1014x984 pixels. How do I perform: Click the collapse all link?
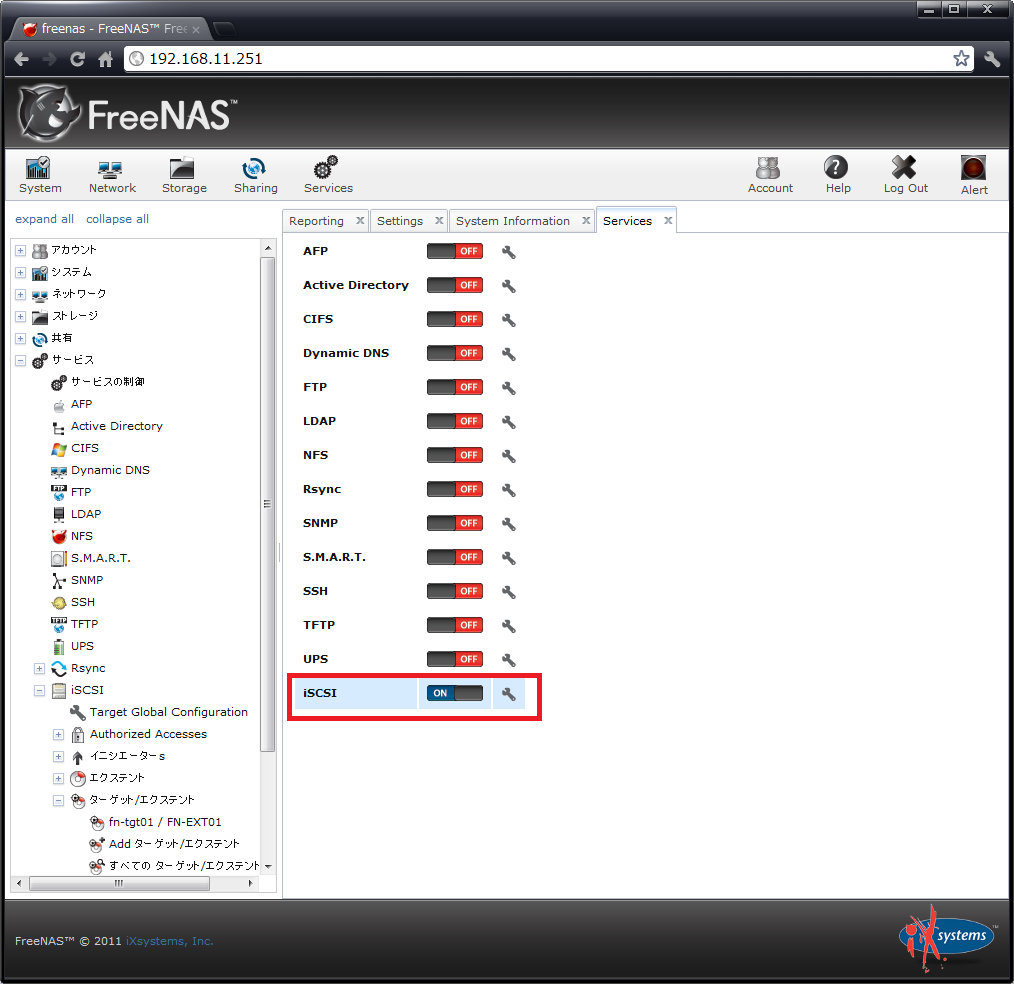[117, 219]
